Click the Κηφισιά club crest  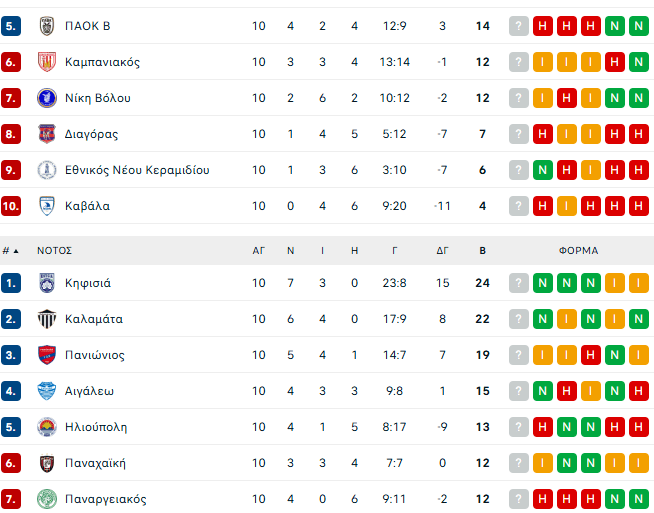[x=46, y=283]
